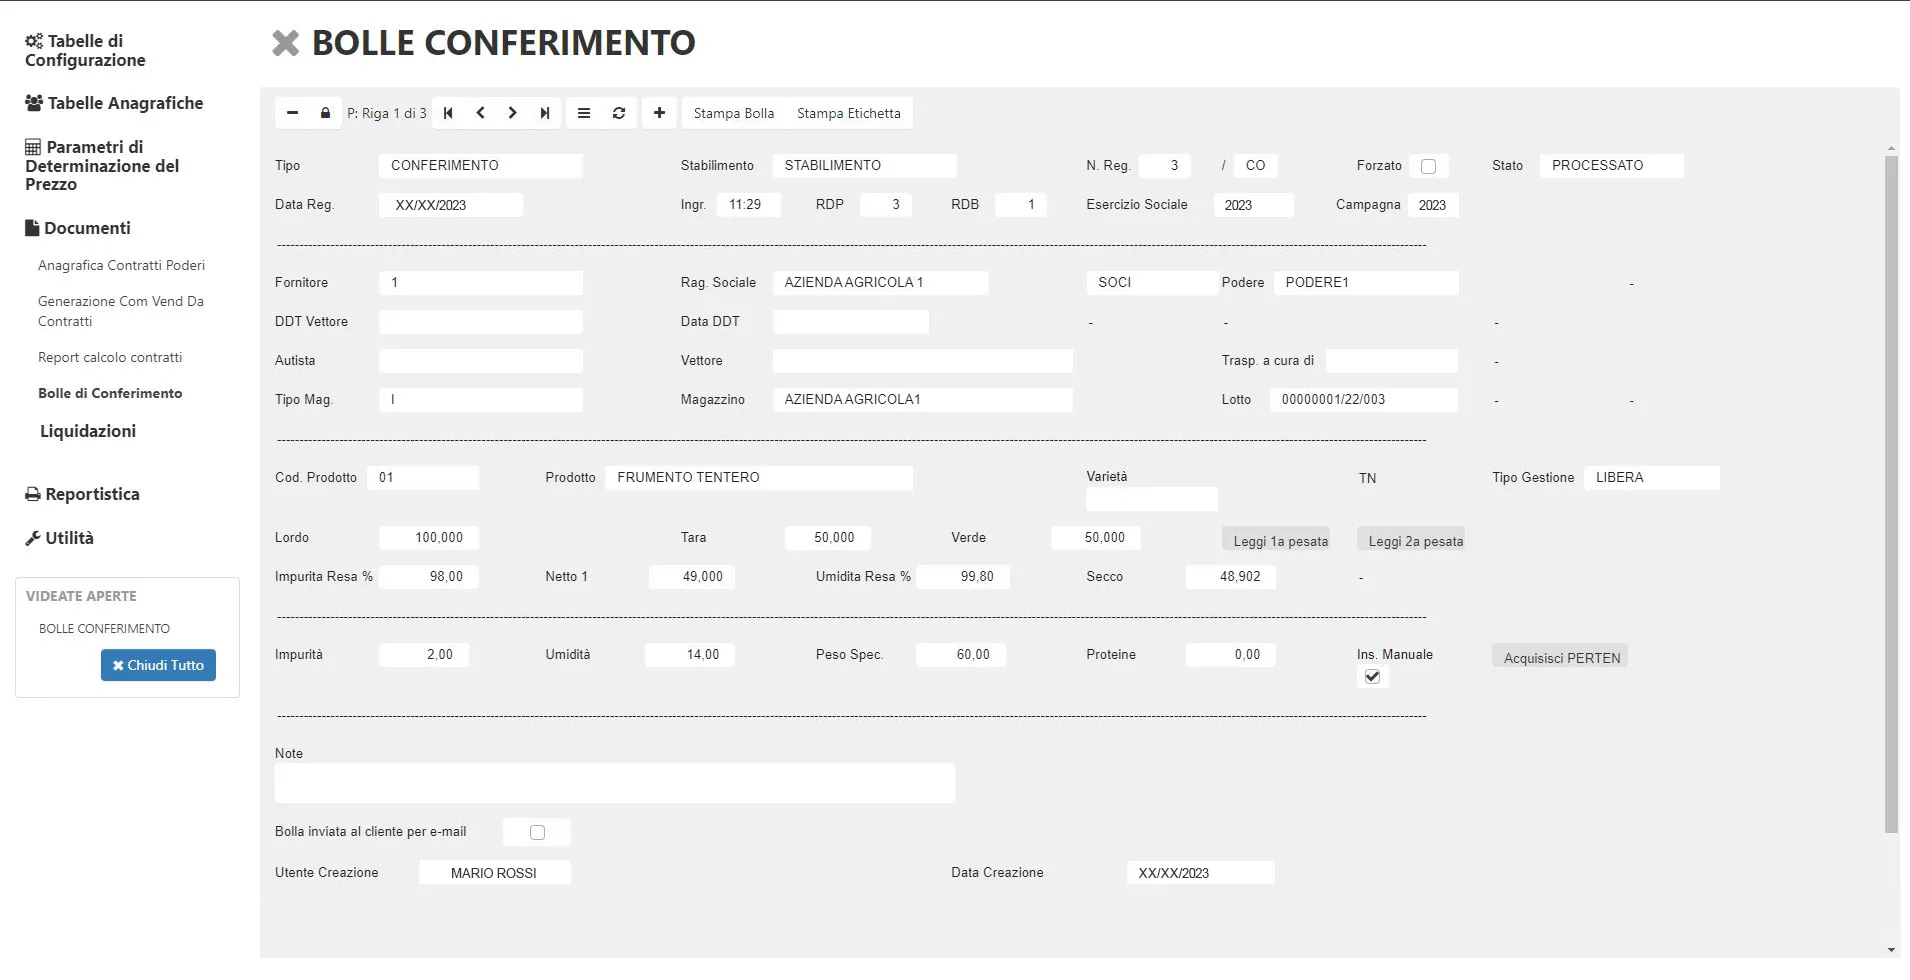Image resolution: width=1910 pixels, height=980 pixels.
Task: Click the Rag. Sociale field
Action: pyautogui.click(x=881, y=283)
